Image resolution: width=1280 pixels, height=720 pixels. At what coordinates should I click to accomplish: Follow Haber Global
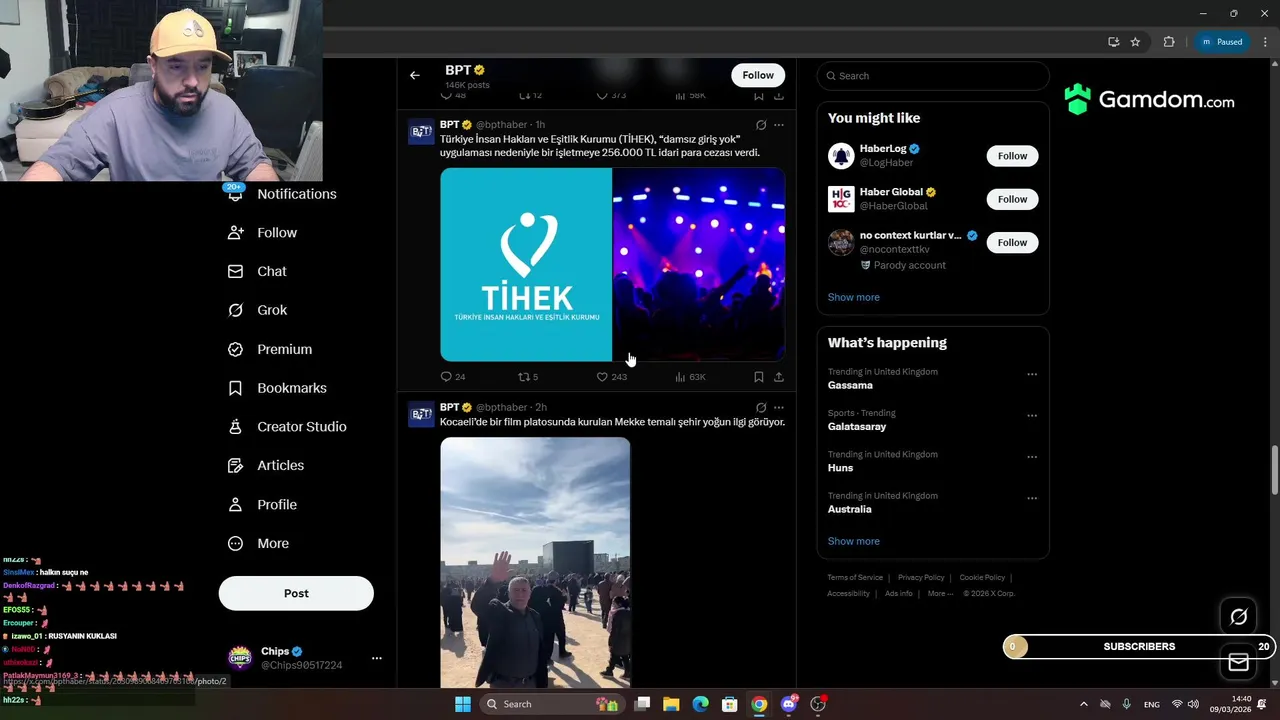click(x=1012, y=199)
